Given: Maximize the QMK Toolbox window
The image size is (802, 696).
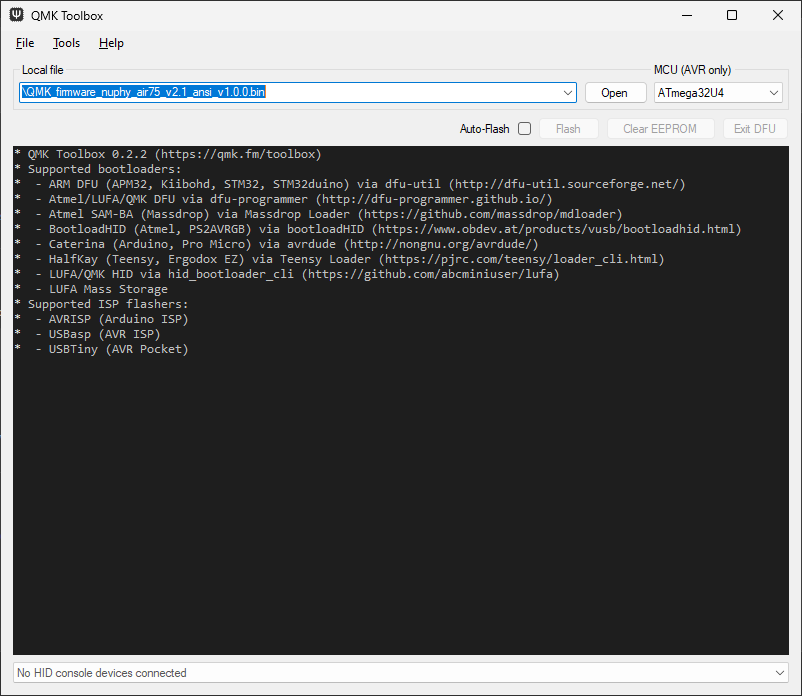Looking at the screenshot, I should [x=731, y=15].
